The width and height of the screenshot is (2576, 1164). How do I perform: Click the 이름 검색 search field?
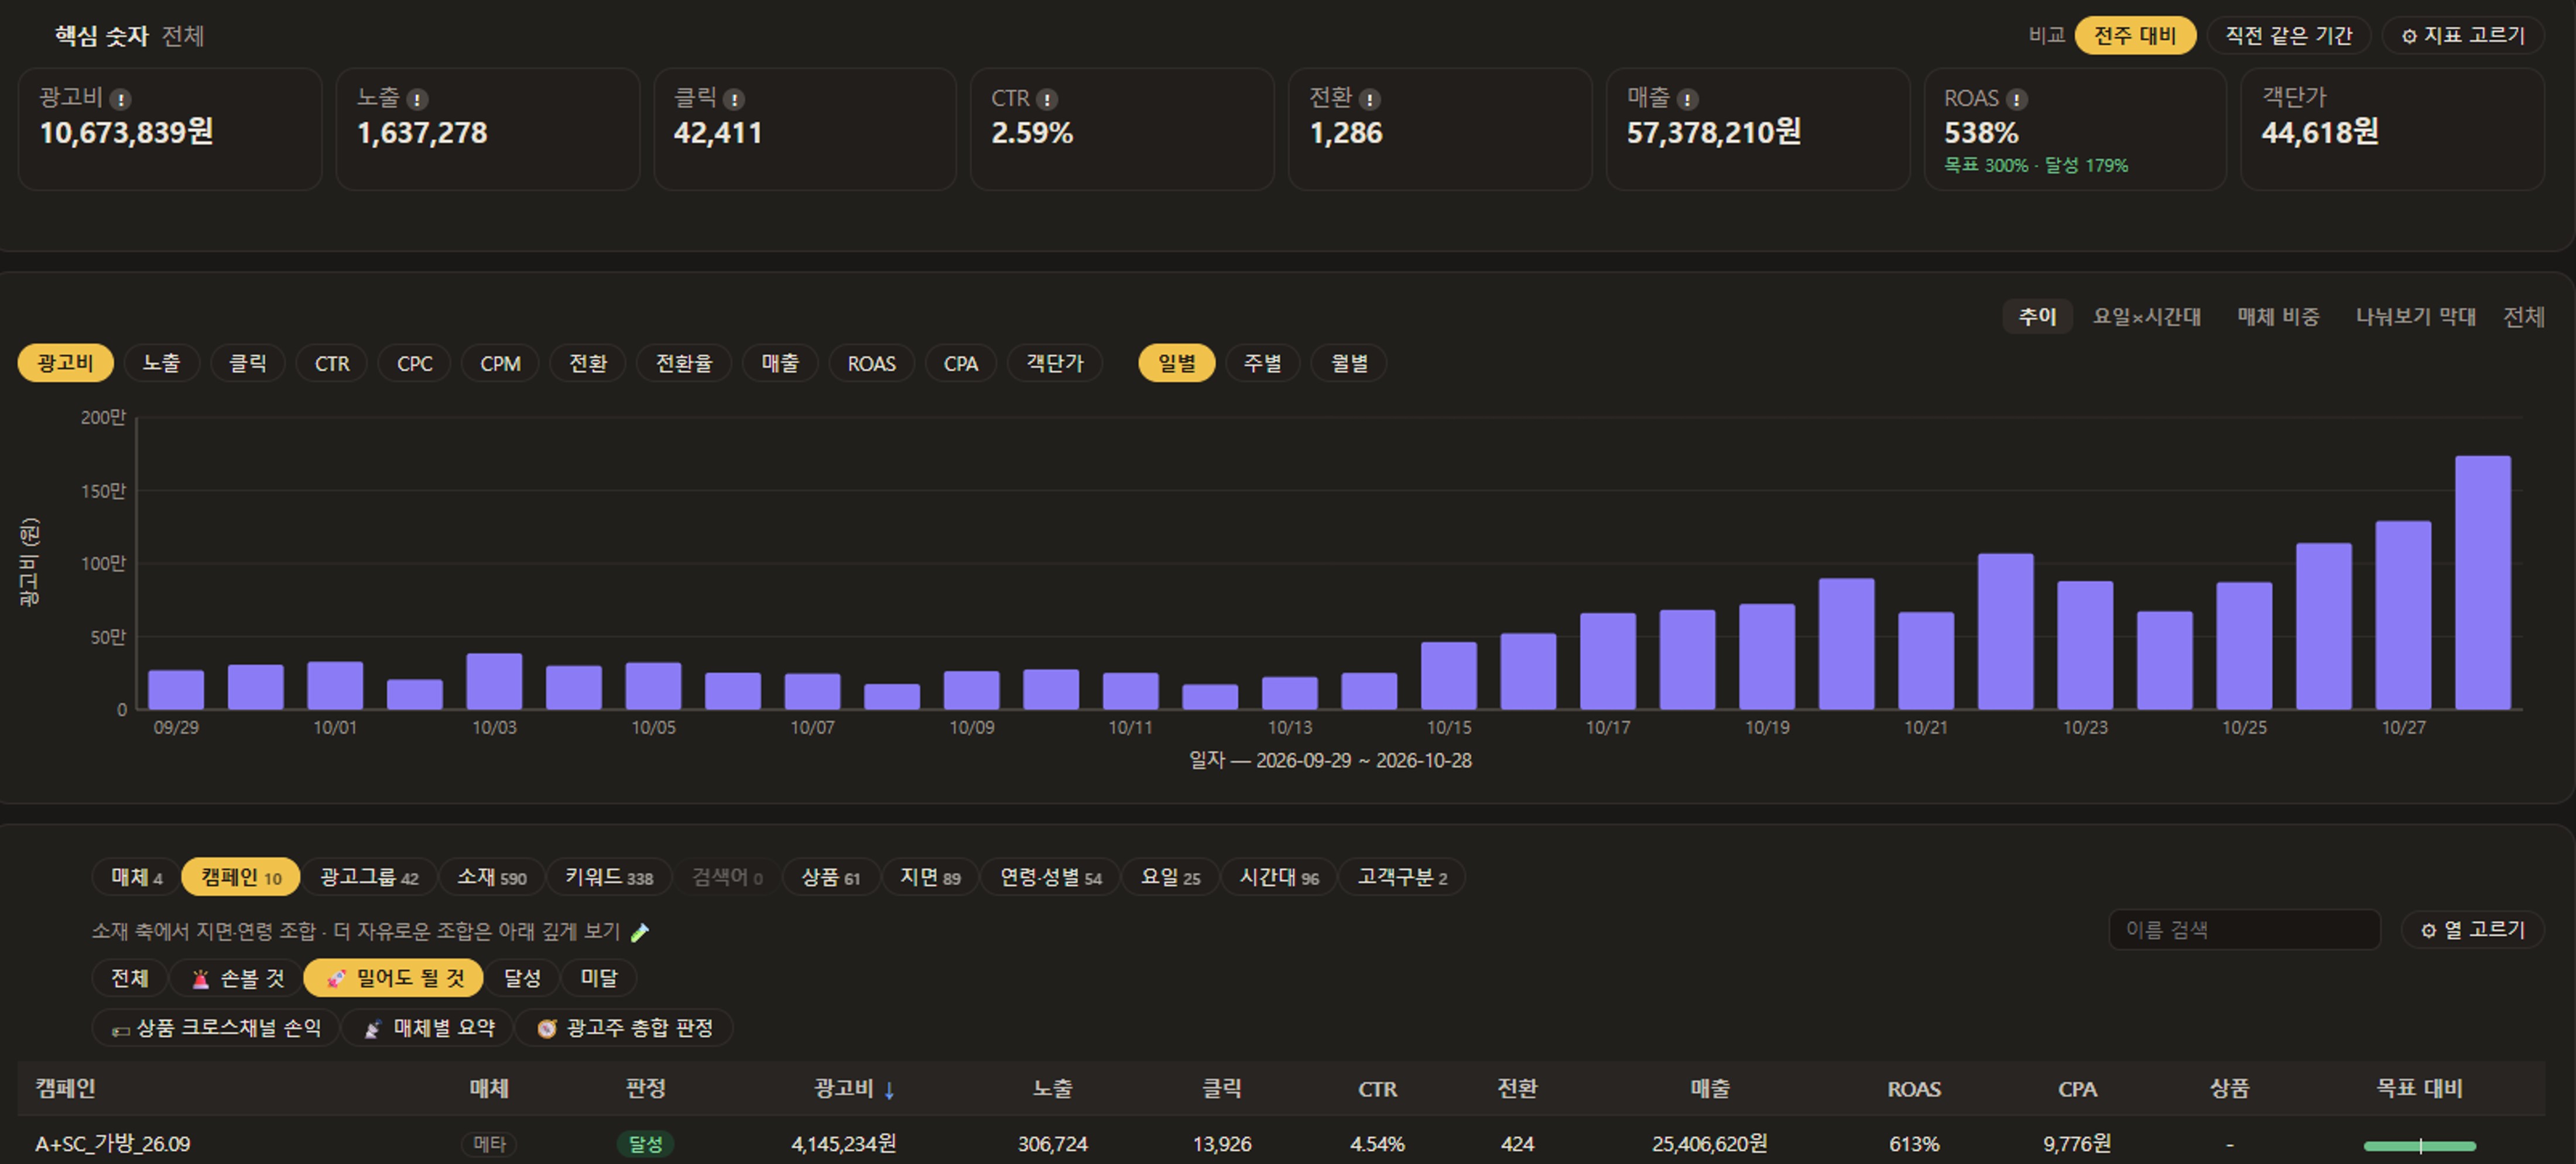coord(2245,930)
